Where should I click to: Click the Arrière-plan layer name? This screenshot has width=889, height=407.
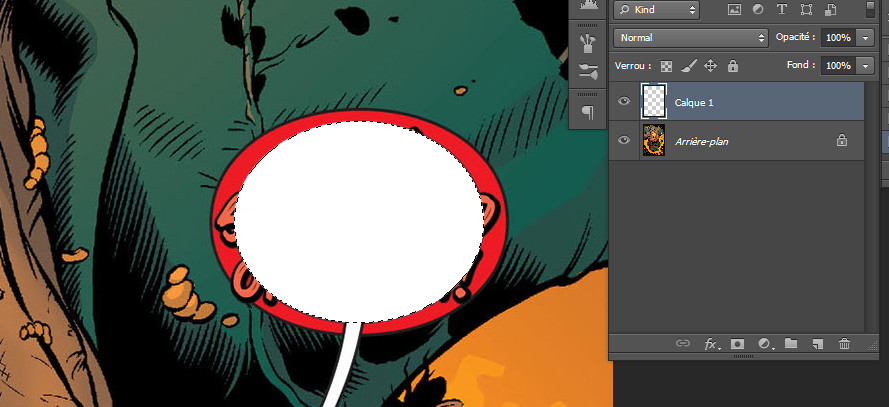click(701, 142)
